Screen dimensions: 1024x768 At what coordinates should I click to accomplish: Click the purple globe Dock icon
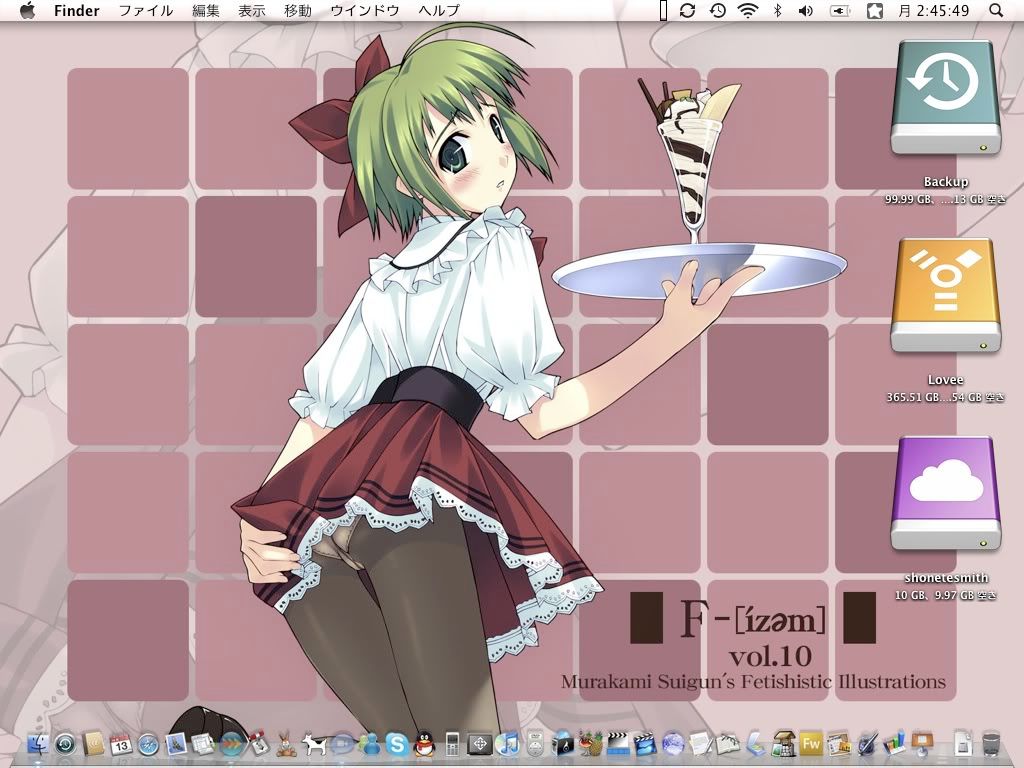673,744
